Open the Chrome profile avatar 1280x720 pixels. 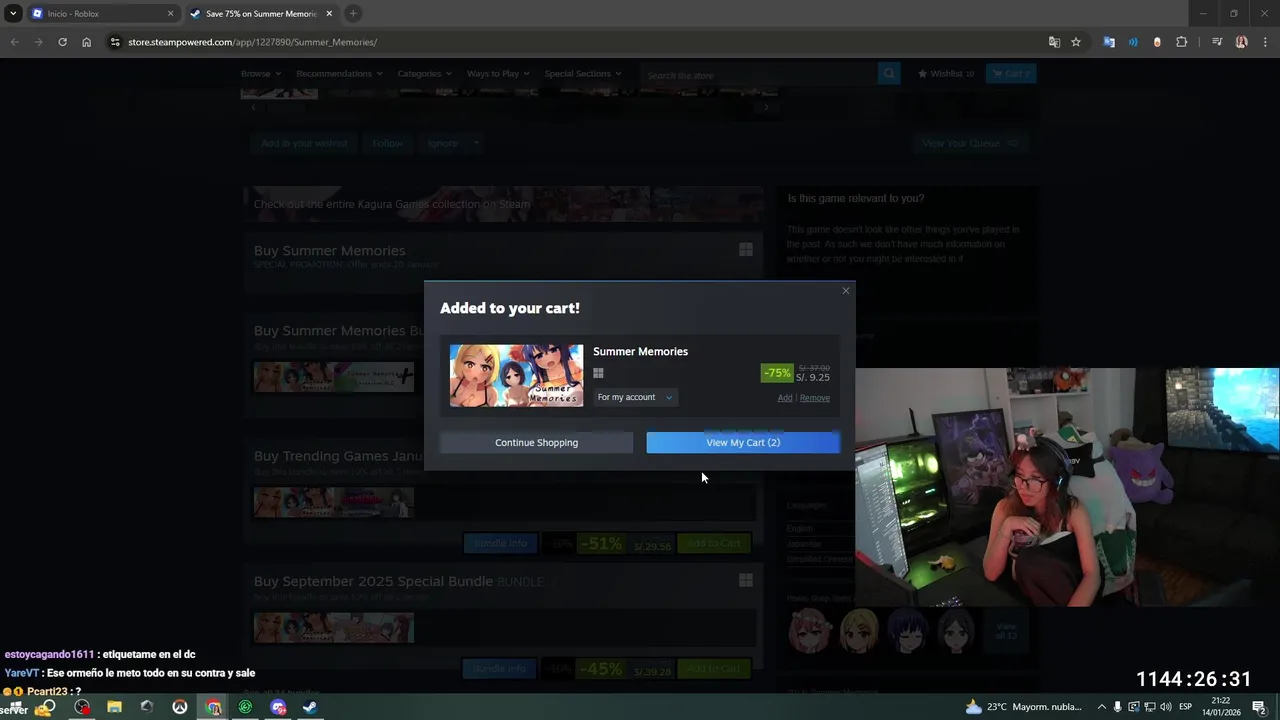point(1242,42)
